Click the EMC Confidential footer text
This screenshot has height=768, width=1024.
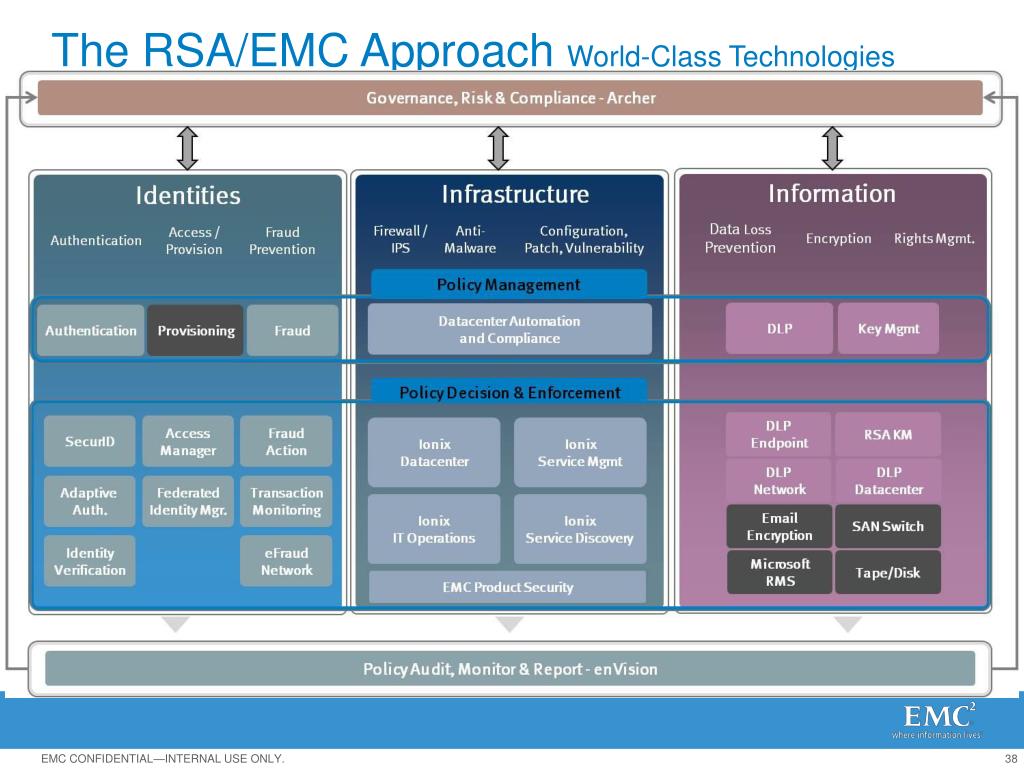coord(163,758)
